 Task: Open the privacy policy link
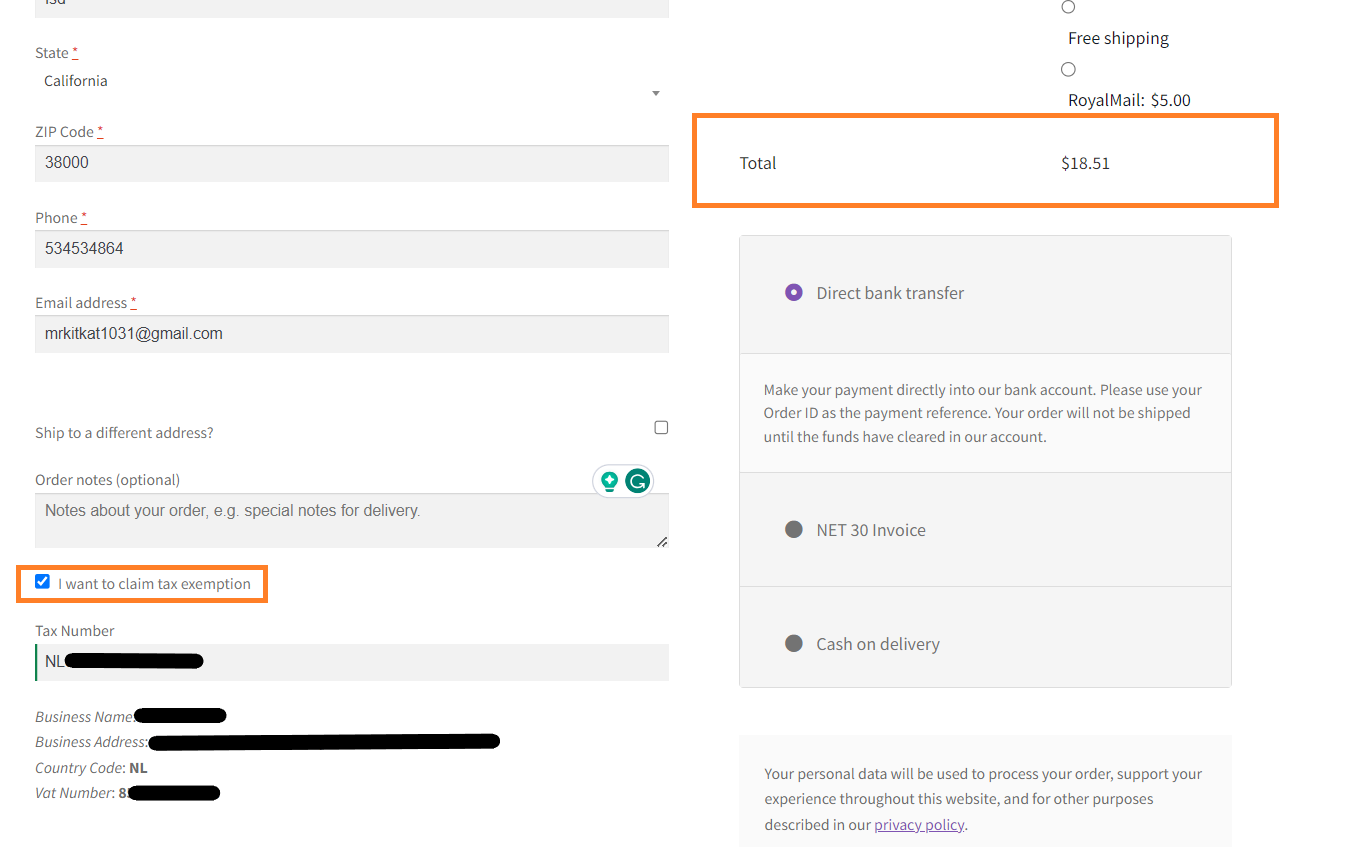919,825
